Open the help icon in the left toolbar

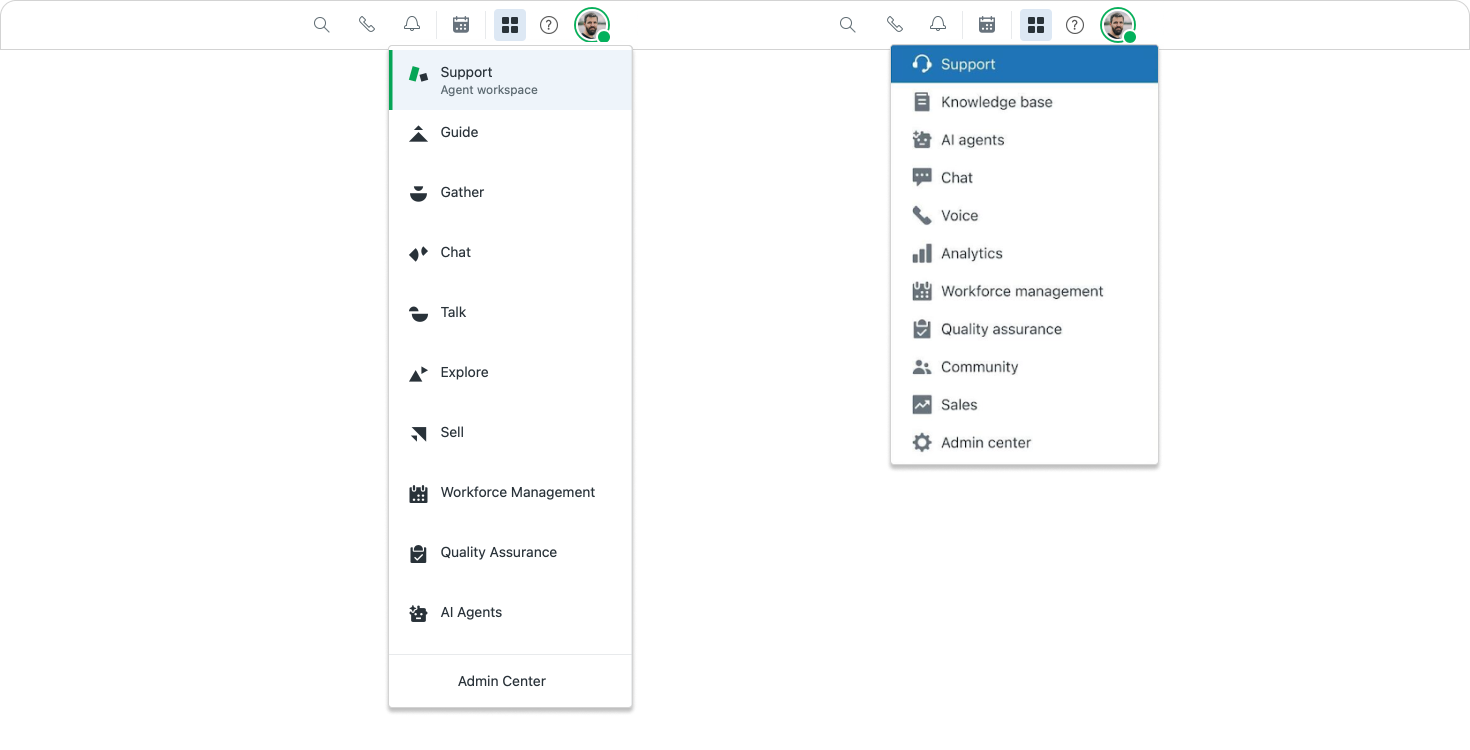pos(549,25)
